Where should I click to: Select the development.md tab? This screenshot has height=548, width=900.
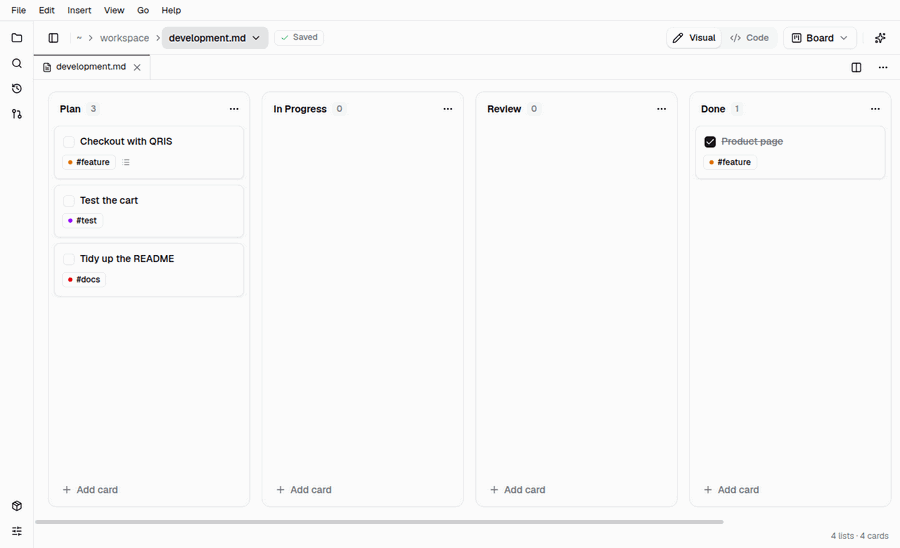[91, 67]
